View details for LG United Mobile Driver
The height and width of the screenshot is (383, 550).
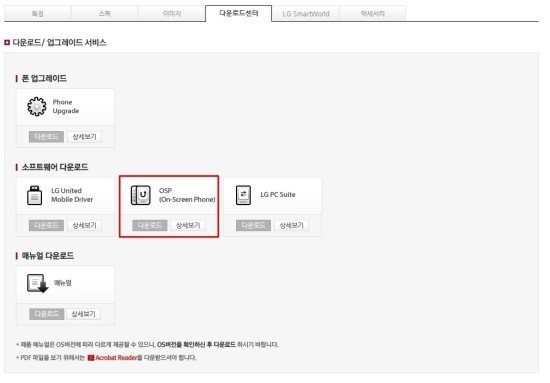point(84,225)
